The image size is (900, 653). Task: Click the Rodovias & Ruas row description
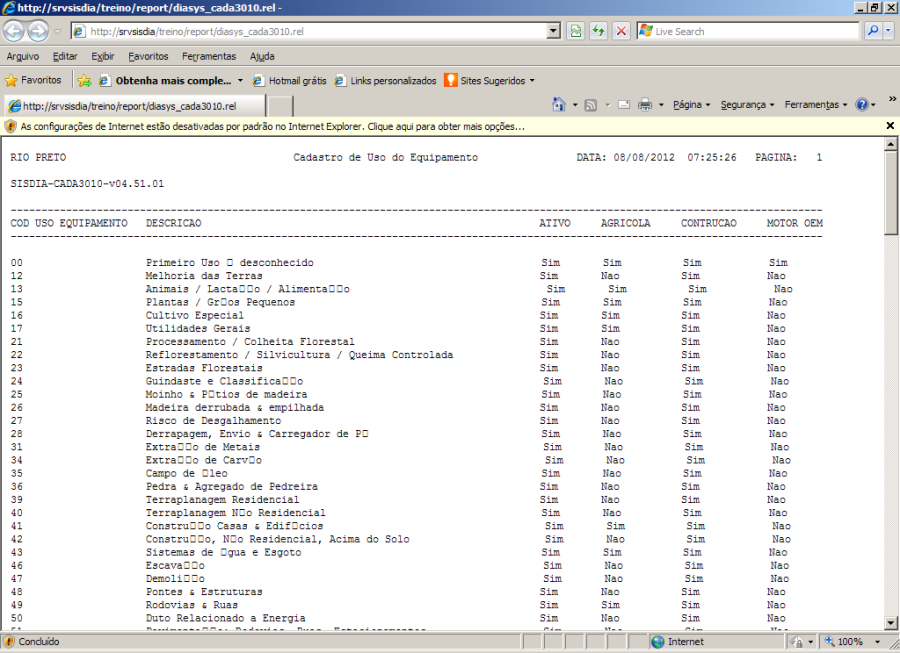click(x=192, y=605)
